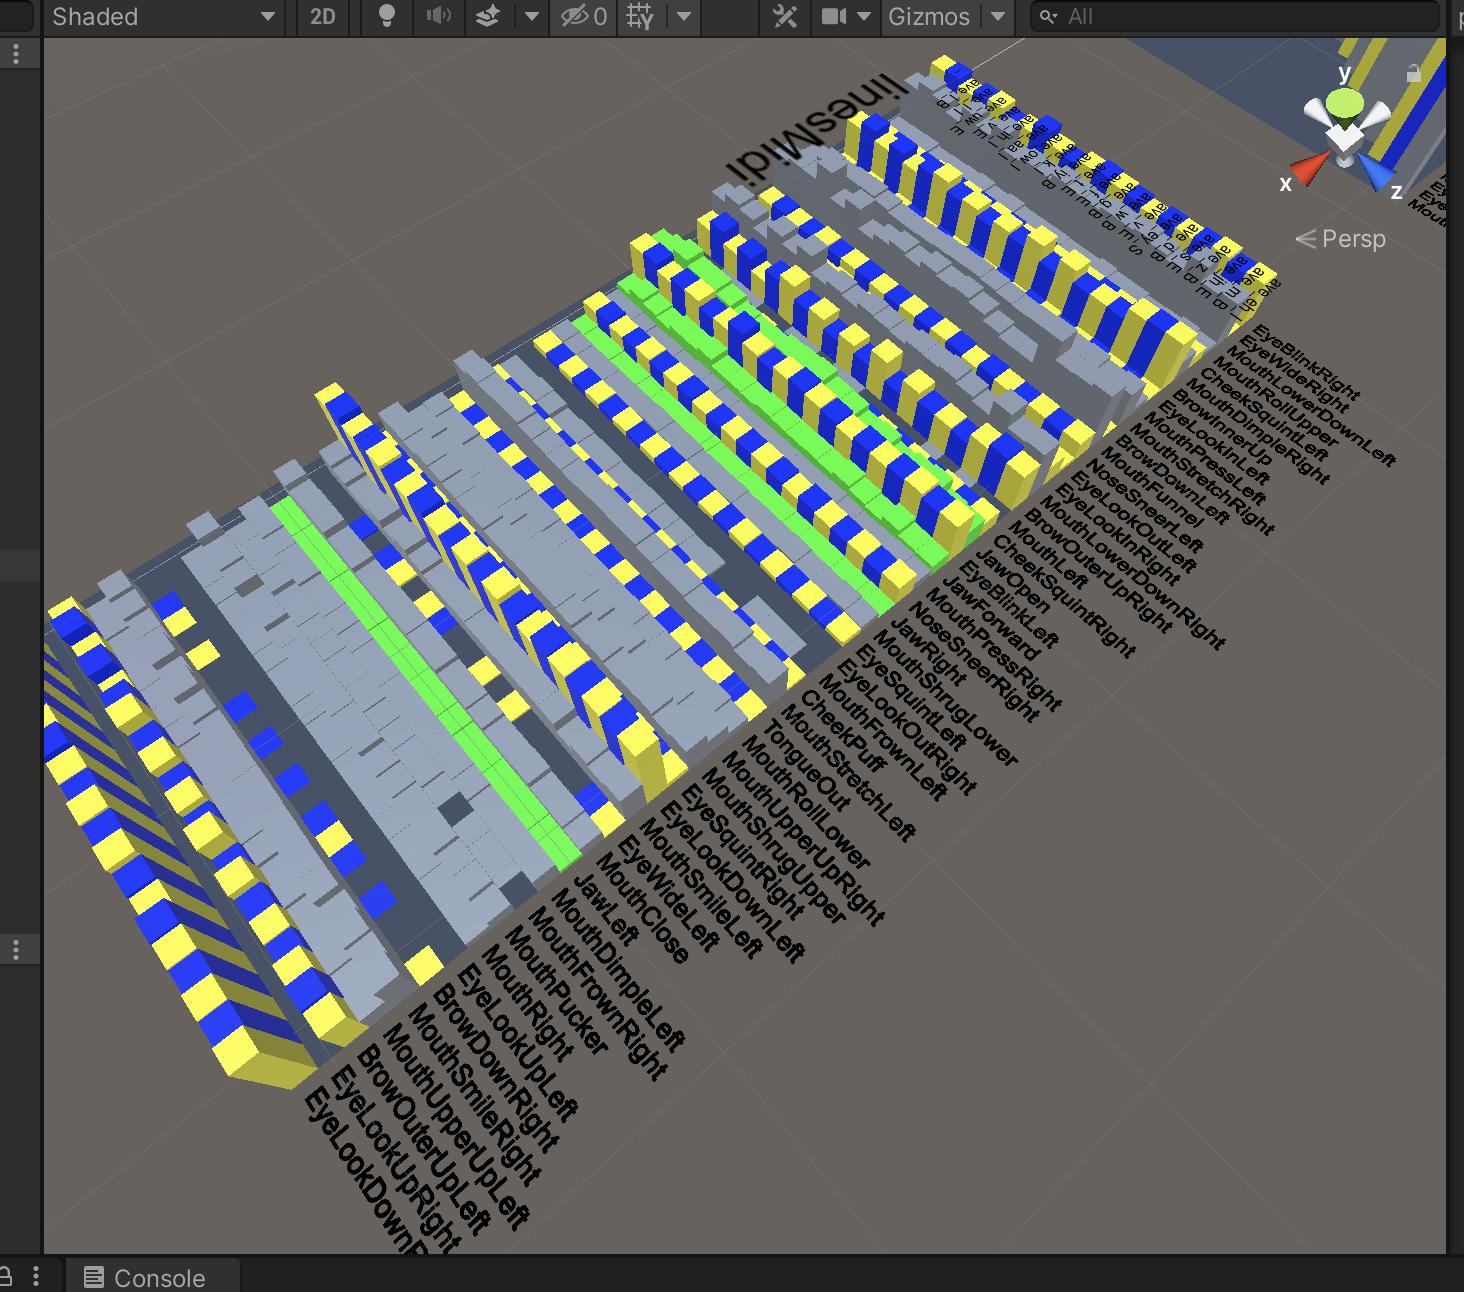Toggle the Gizmos button
Image resolution: width=1464 pixels, height=1292 pixels.
point(928,17)
